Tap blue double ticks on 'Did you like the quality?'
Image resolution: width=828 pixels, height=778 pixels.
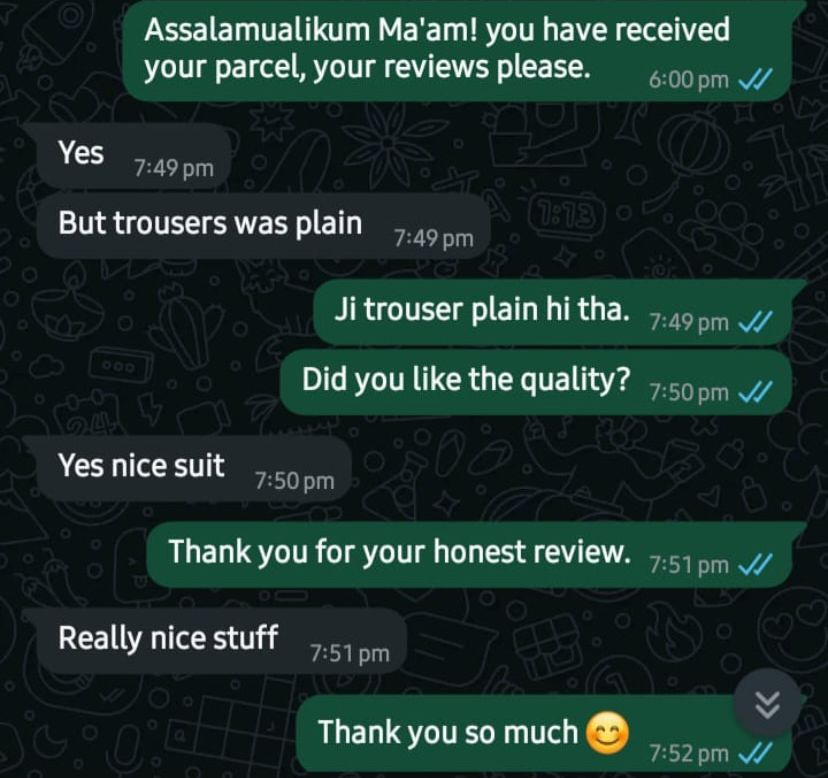click(x=755, y=392)
